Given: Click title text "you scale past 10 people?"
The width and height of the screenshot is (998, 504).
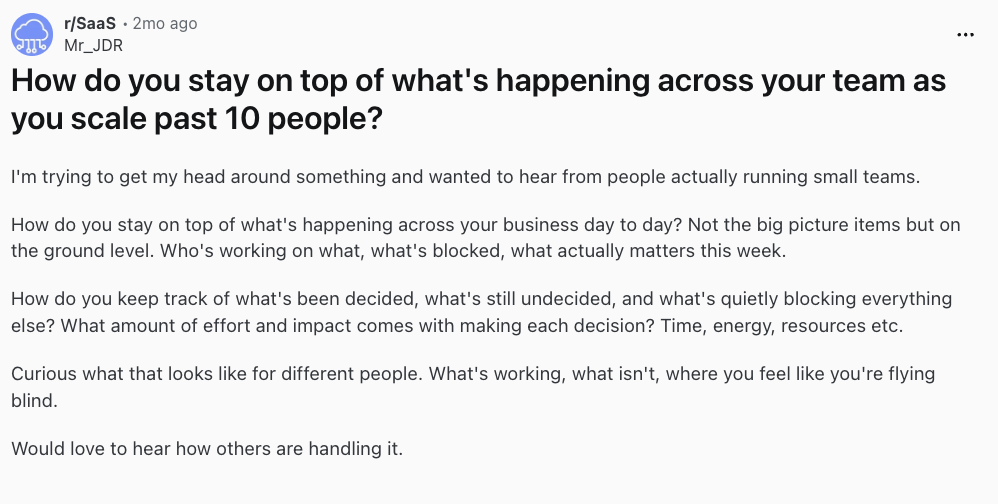Looking at the screenshot, I should point(197,119).
